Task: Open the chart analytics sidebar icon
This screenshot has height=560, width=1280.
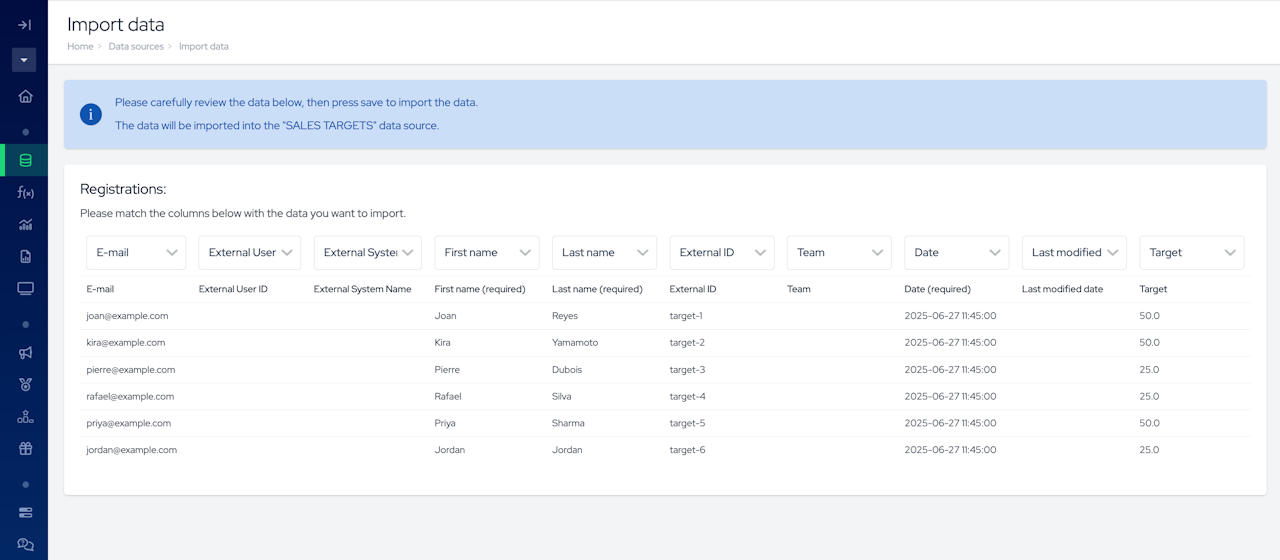Action: click(x=25, y=224)
